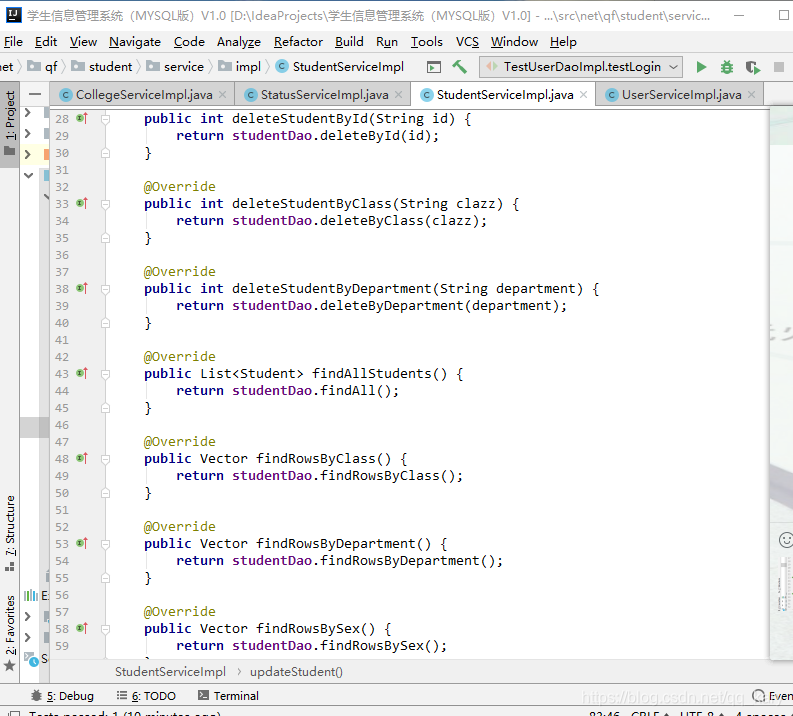Run TestUserDaoImpl.testLogin with green play button

coord(701,67)
